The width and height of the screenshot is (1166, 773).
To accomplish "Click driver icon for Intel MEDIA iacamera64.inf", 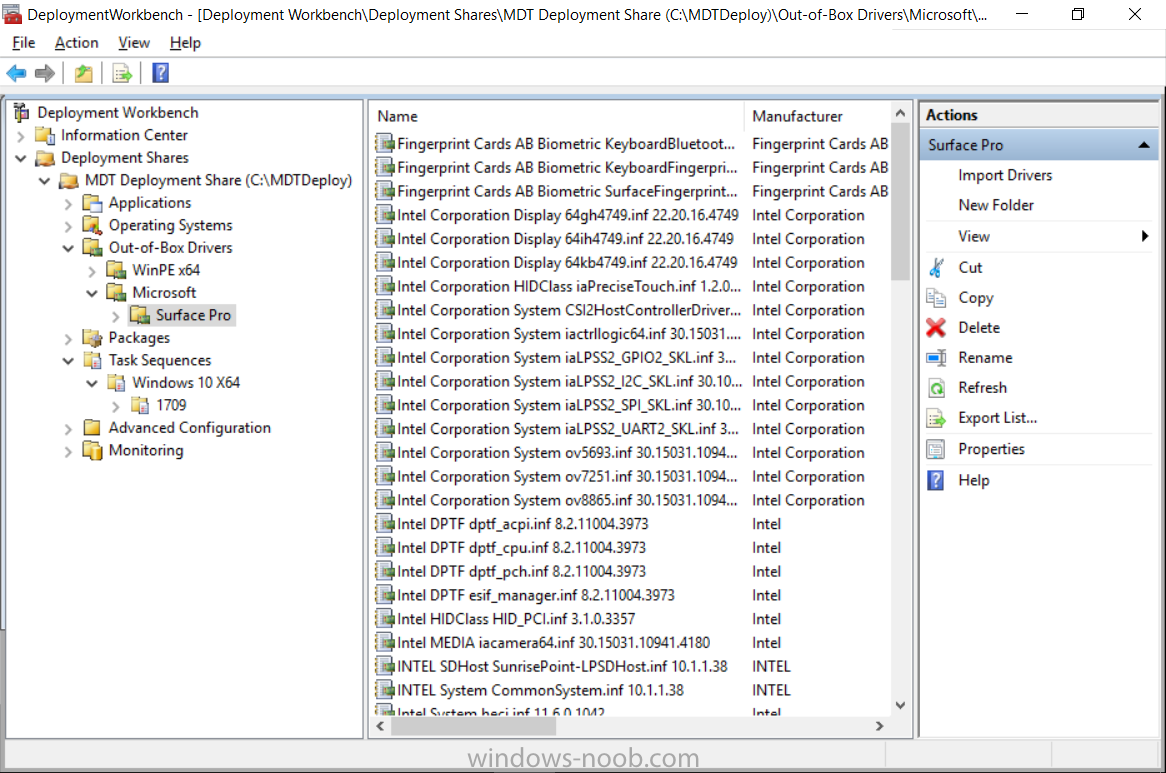I will pyautogui.click(x=385, y=643).
